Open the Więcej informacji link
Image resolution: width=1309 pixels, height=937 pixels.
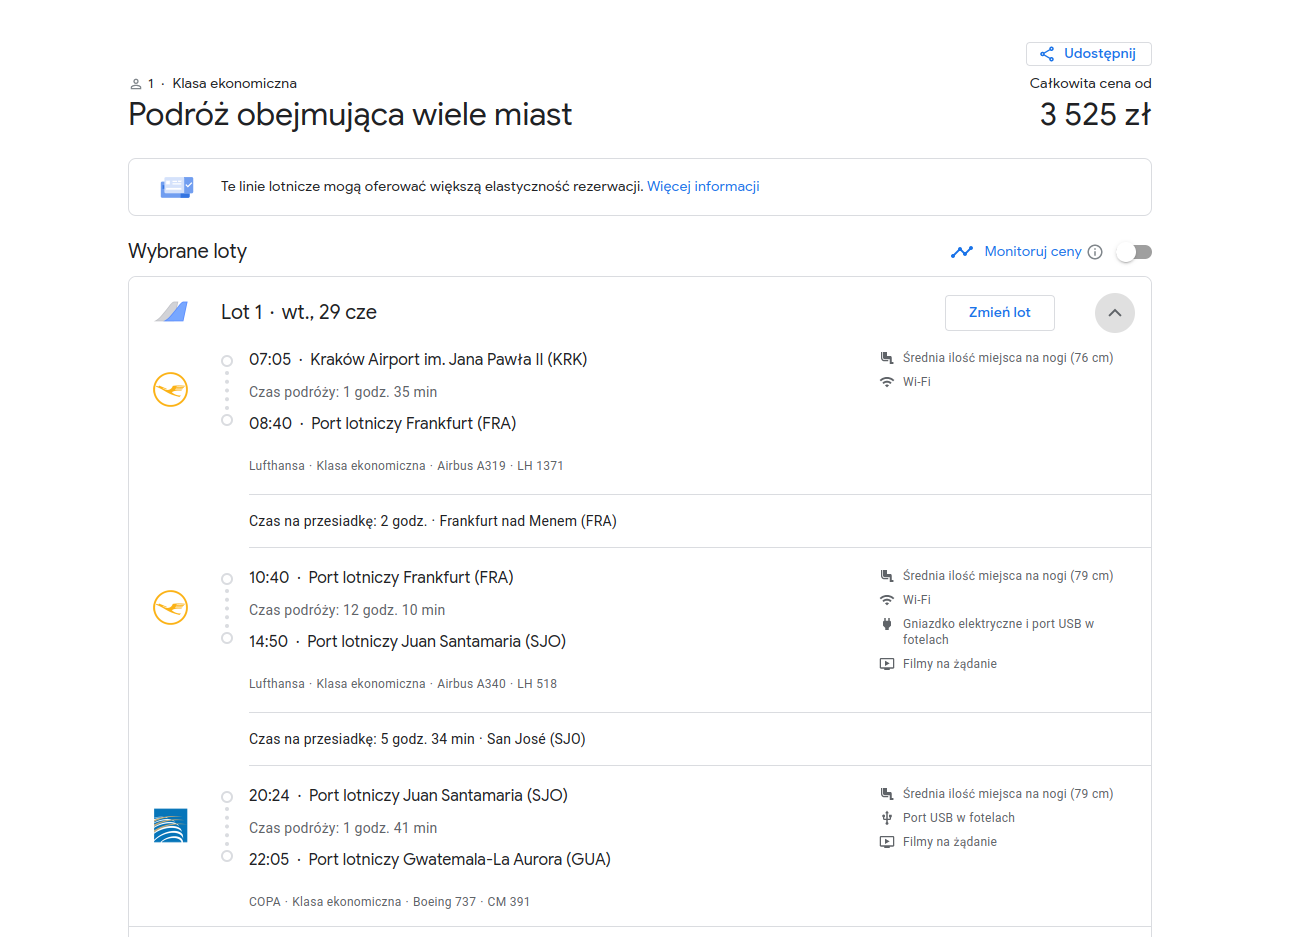[703, 186]
